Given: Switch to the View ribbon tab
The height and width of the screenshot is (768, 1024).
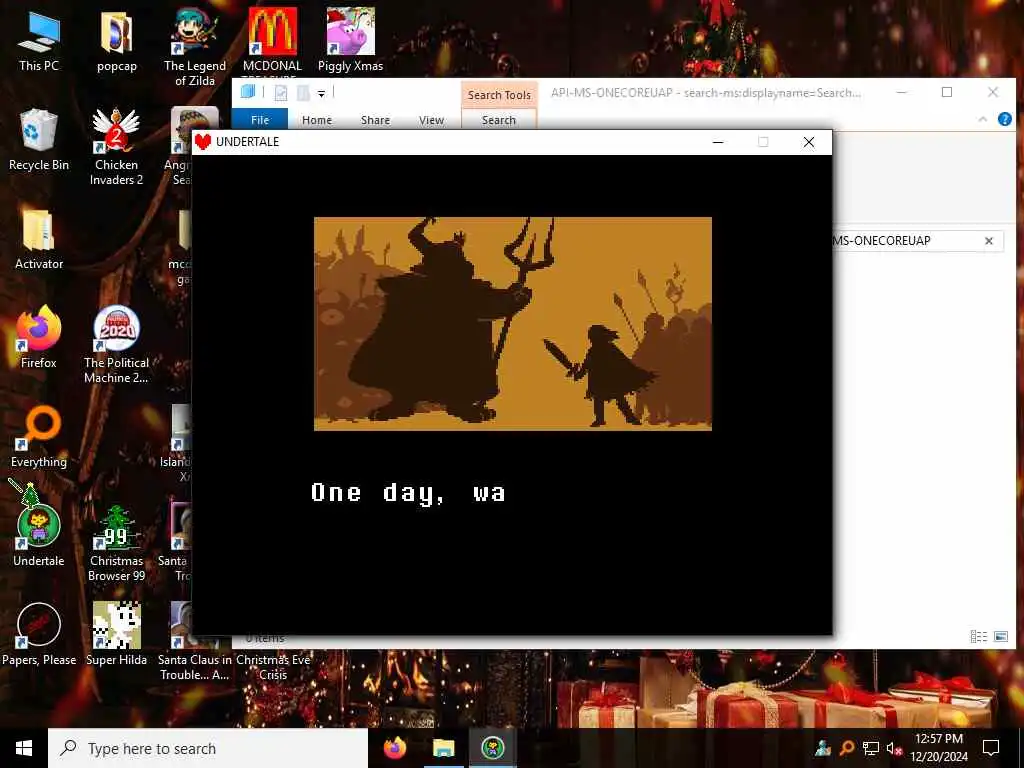Looking at the screenshot, I should [431, 120].
